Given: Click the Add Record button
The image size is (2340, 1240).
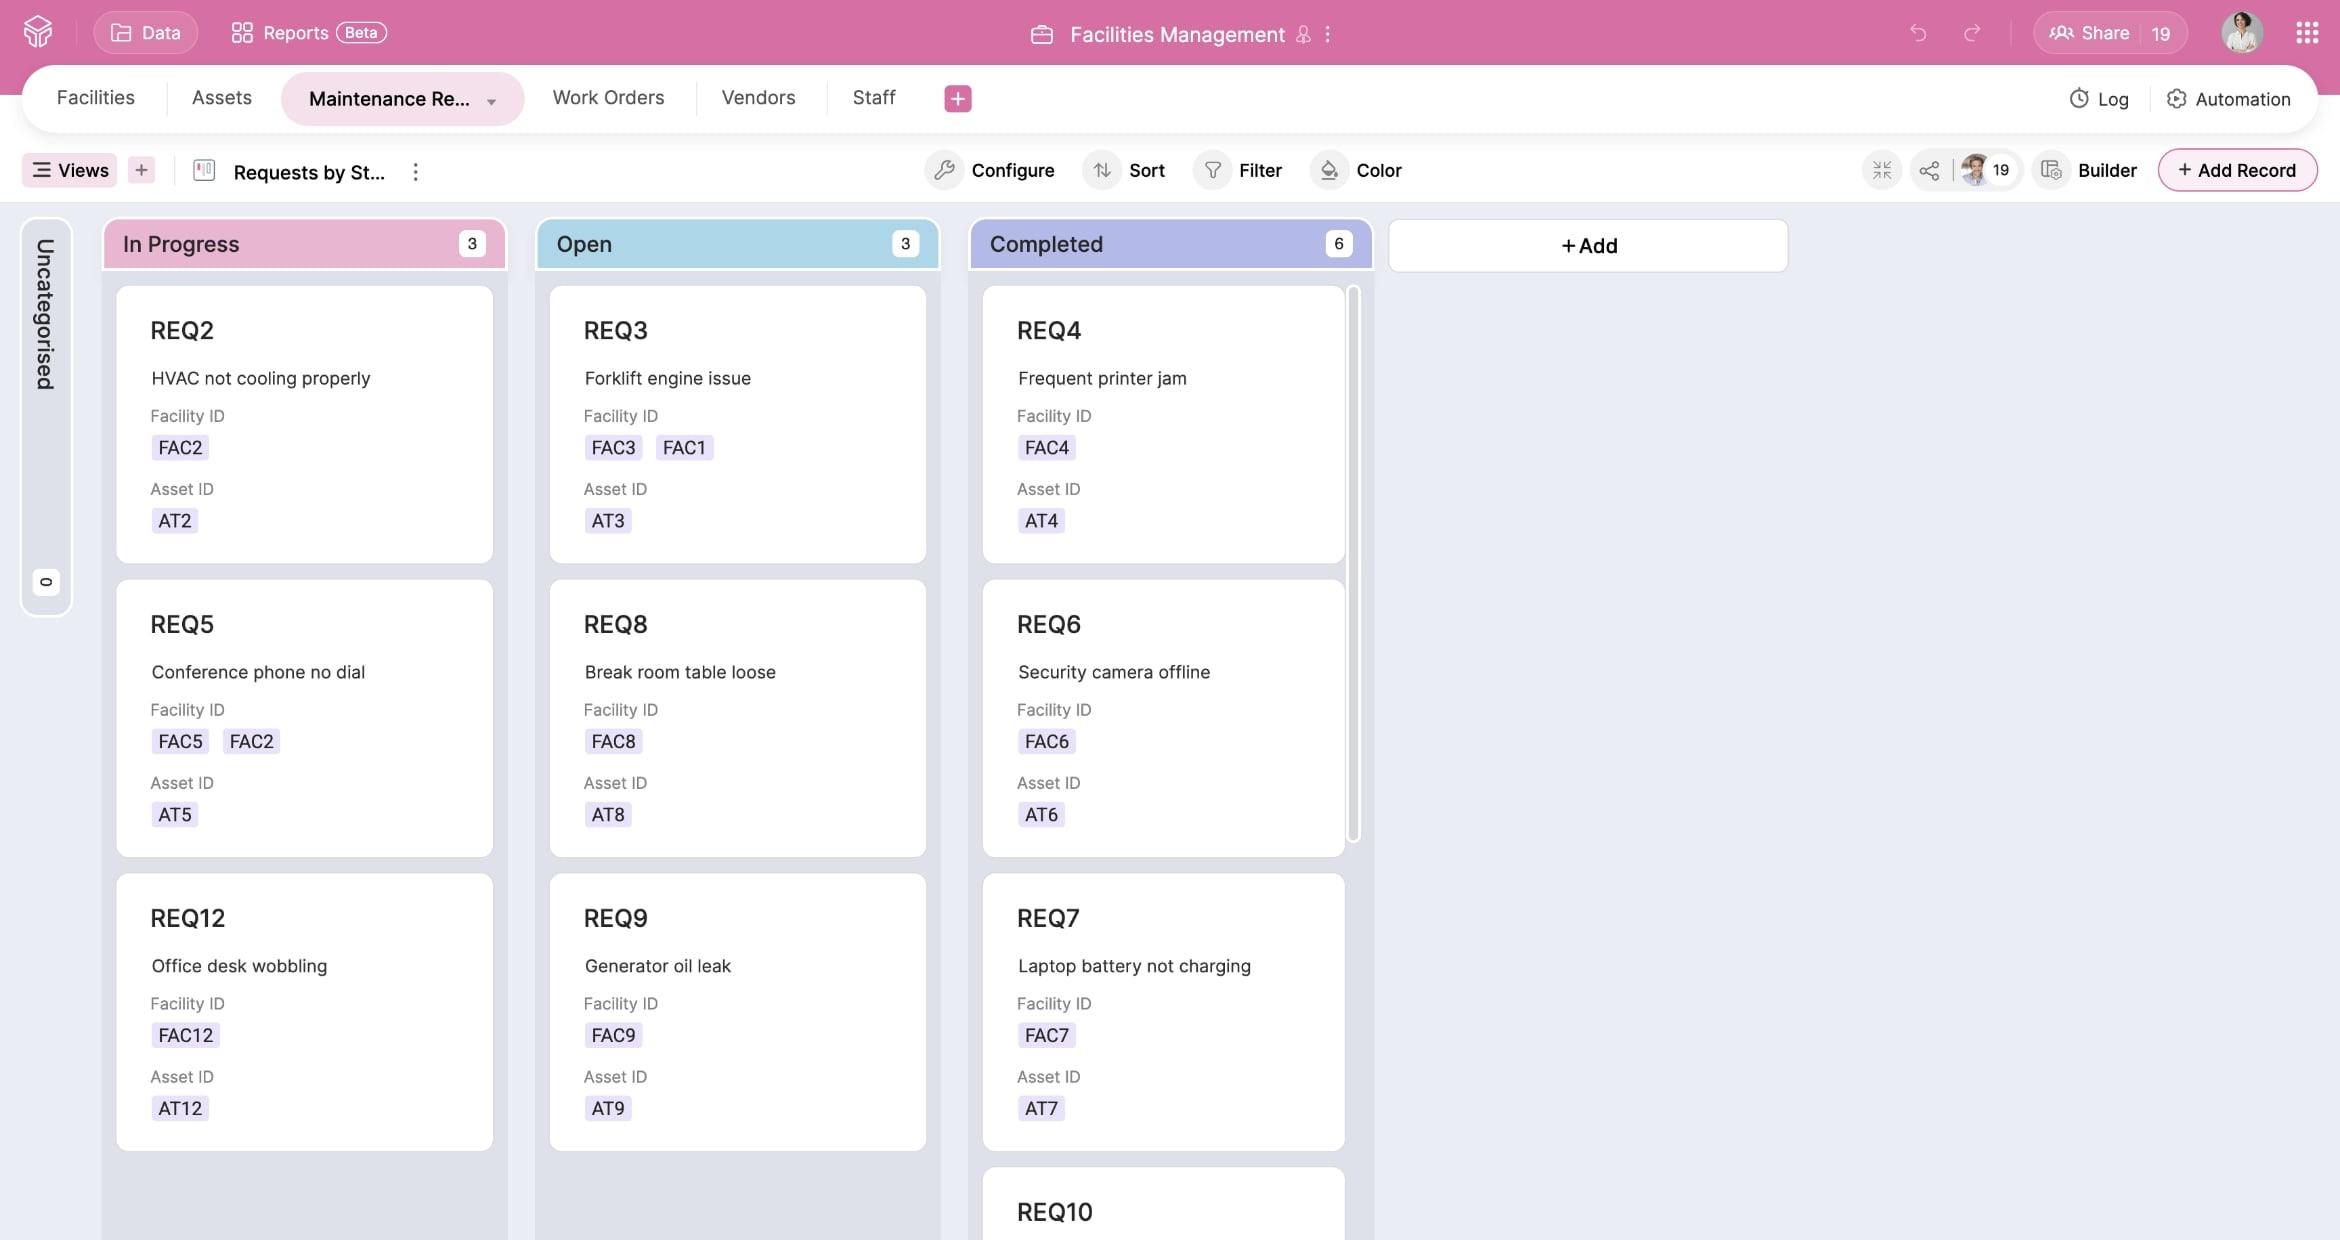Looking at the screenshot, I should 2237,170.
